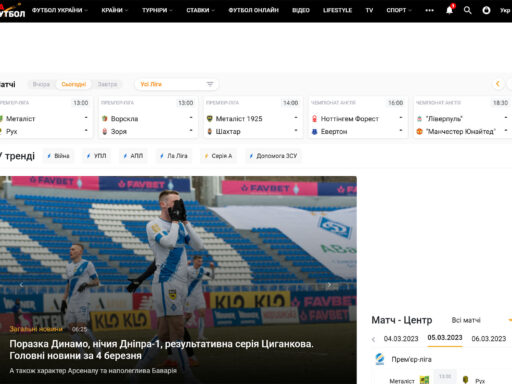Screen dimensions: 512x384
Task: Click Прем'єр-ліга heading in Match Center
Action: (x=411, y=359)
